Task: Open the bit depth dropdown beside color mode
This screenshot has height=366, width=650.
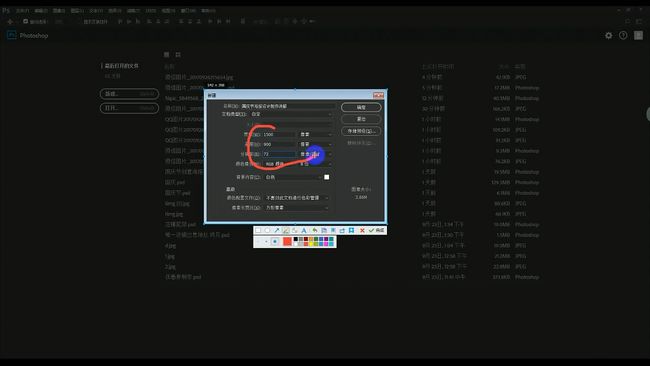Action: click(x=316, y=164)
